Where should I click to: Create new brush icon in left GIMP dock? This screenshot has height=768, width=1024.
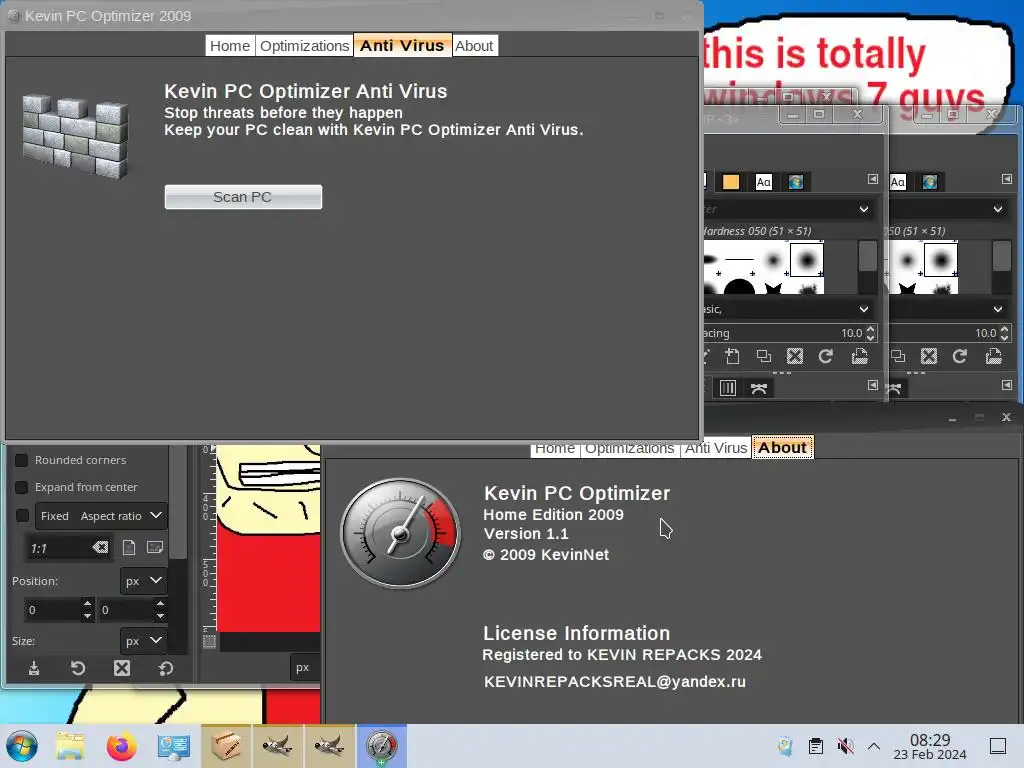pyautogui.click(x=732, y=357)
